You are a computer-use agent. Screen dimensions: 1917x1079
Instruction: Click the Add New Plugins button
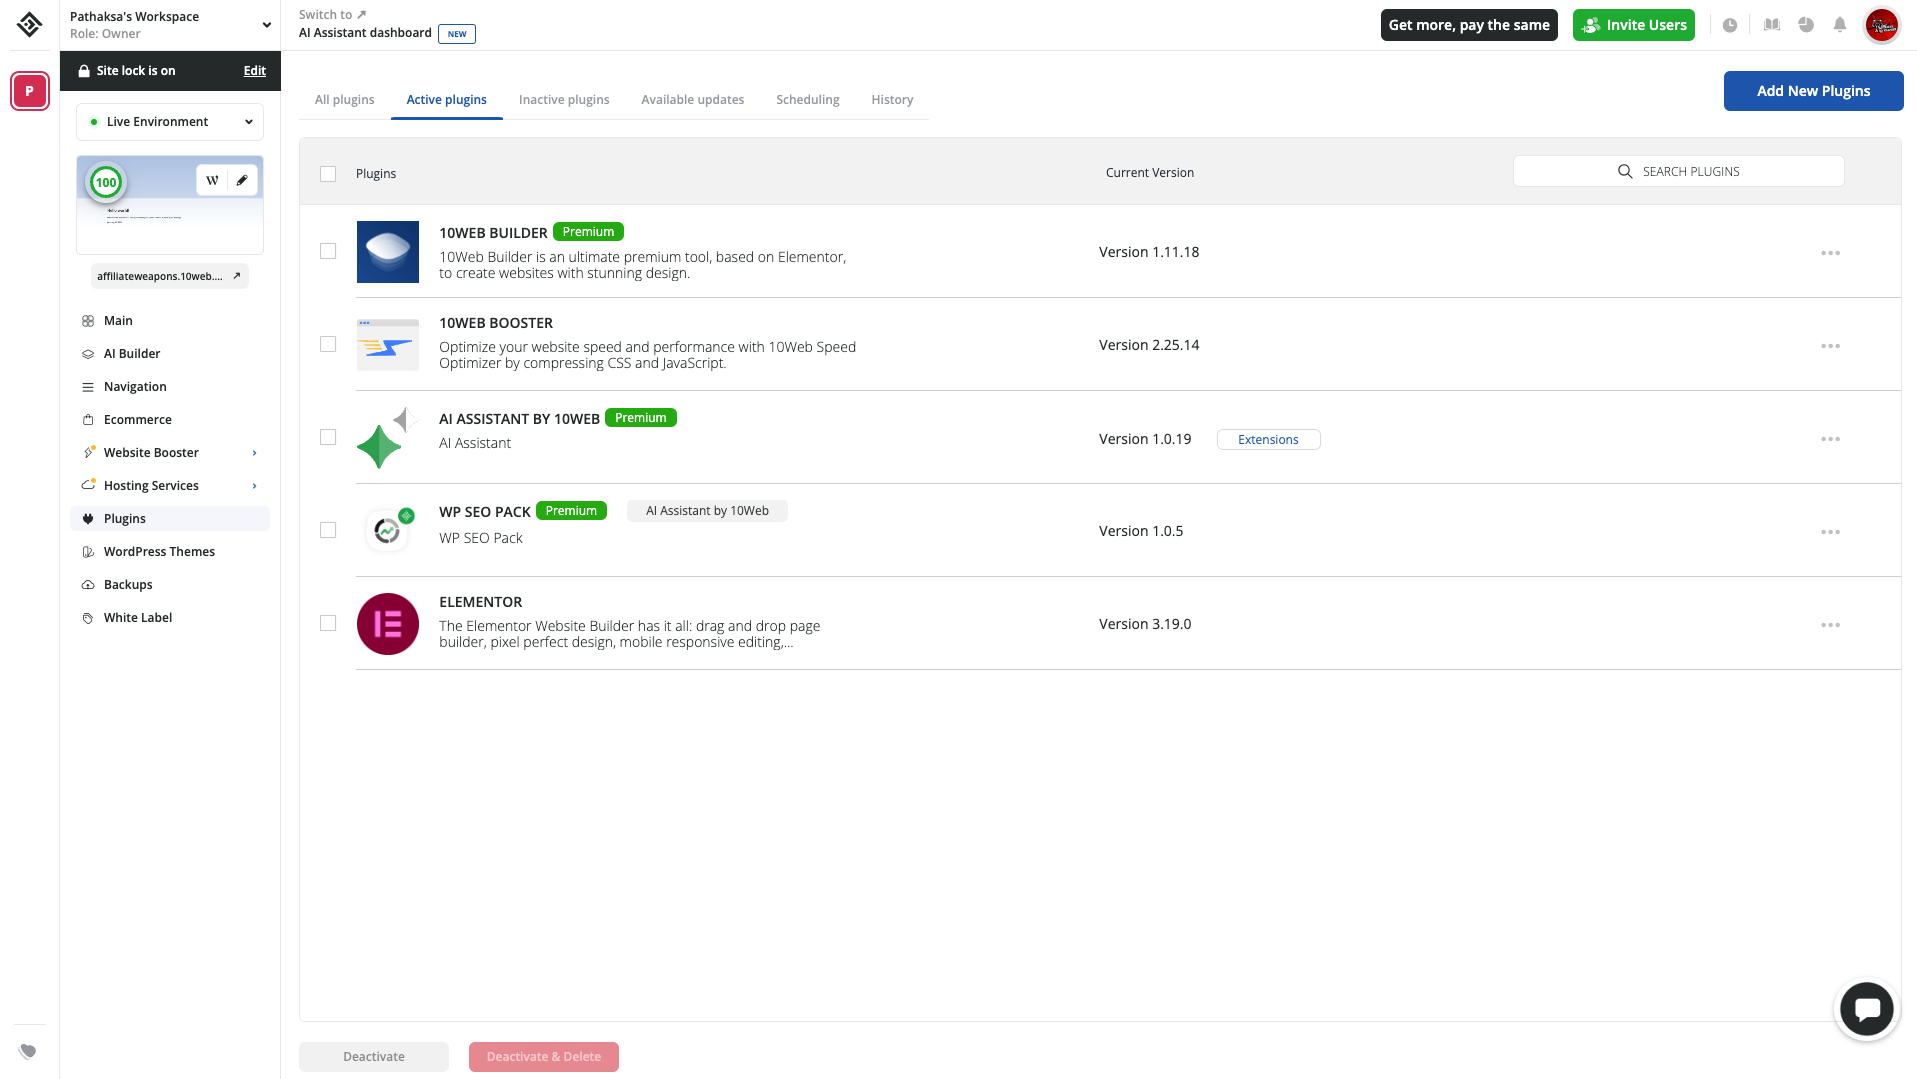(1812, 91)
